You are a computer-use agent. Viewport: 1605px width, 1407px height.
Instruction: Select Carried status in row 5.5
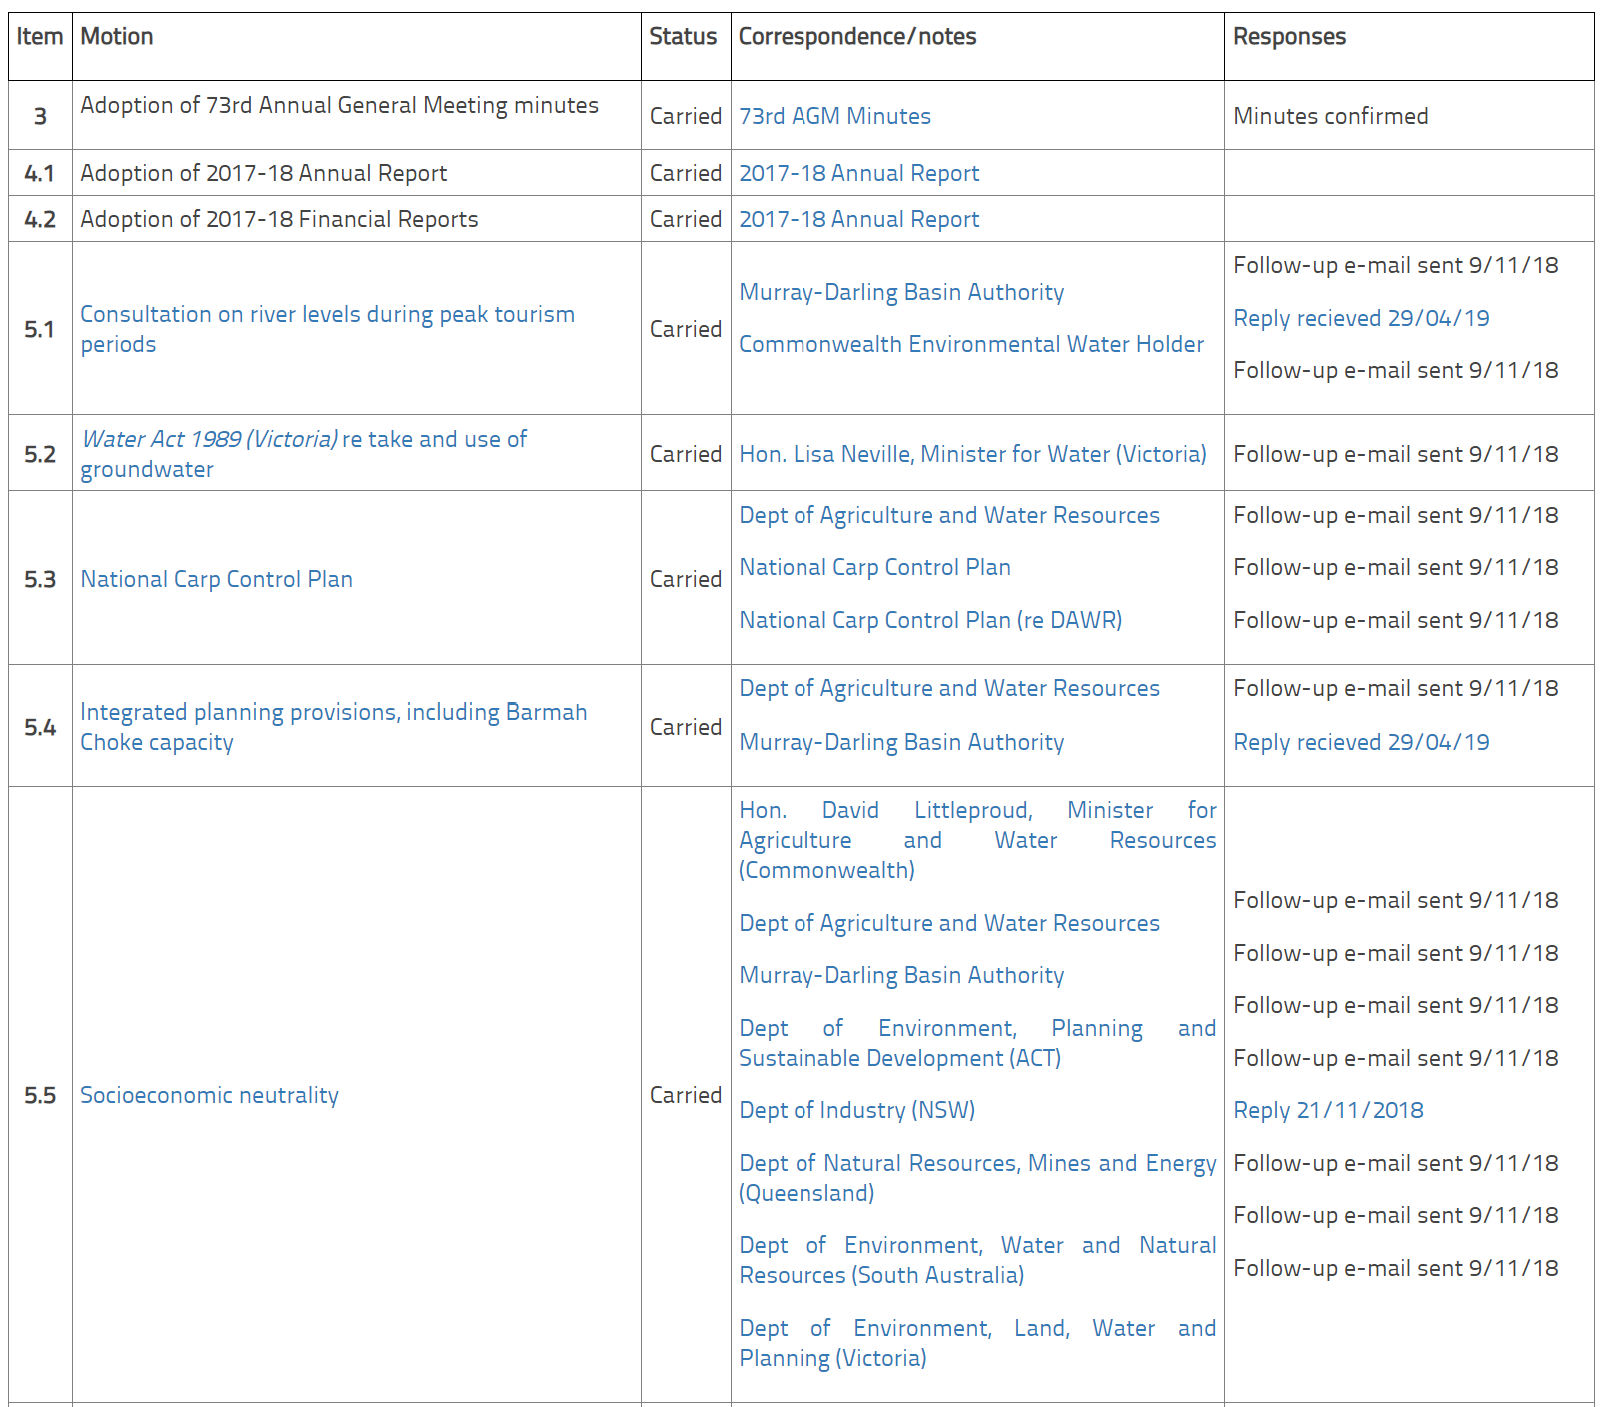[x=685, y=1095]
